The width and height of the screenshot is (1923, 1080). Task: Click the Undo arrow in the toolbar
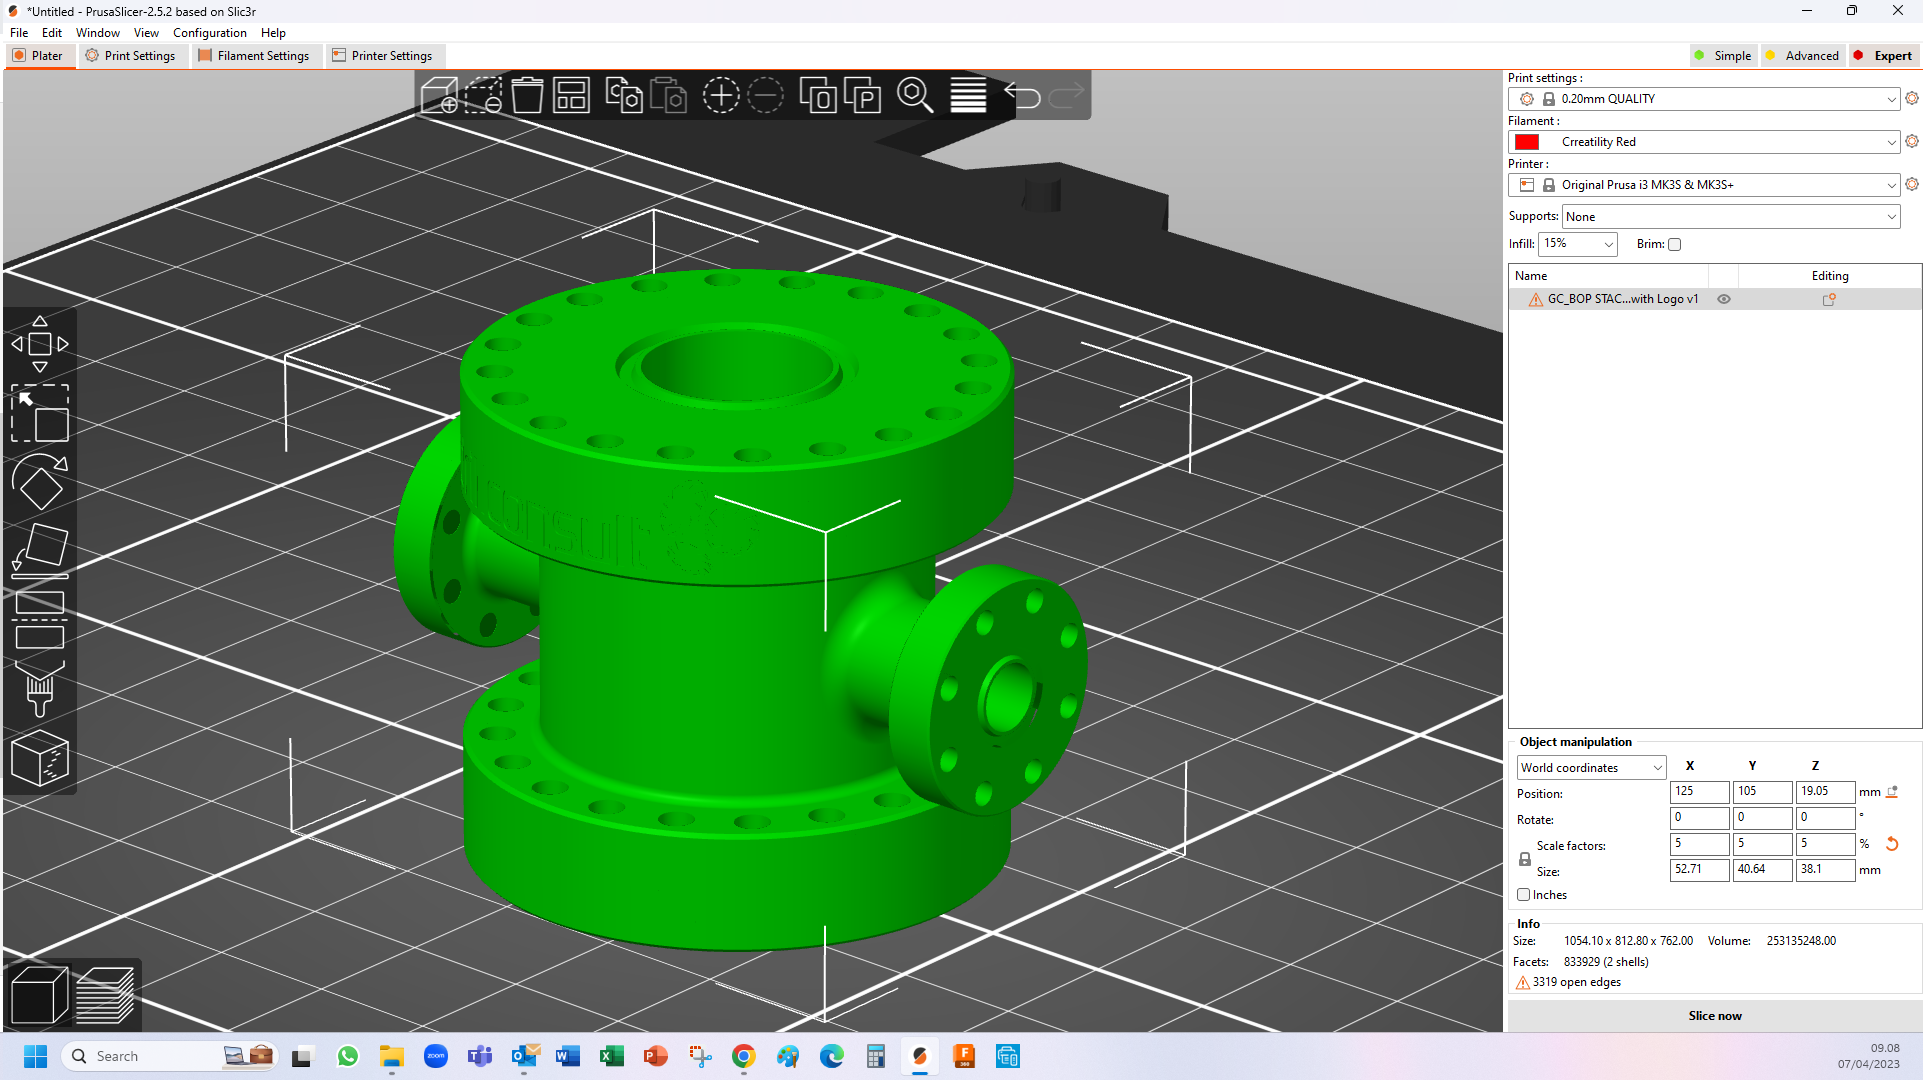(1022, 95)
